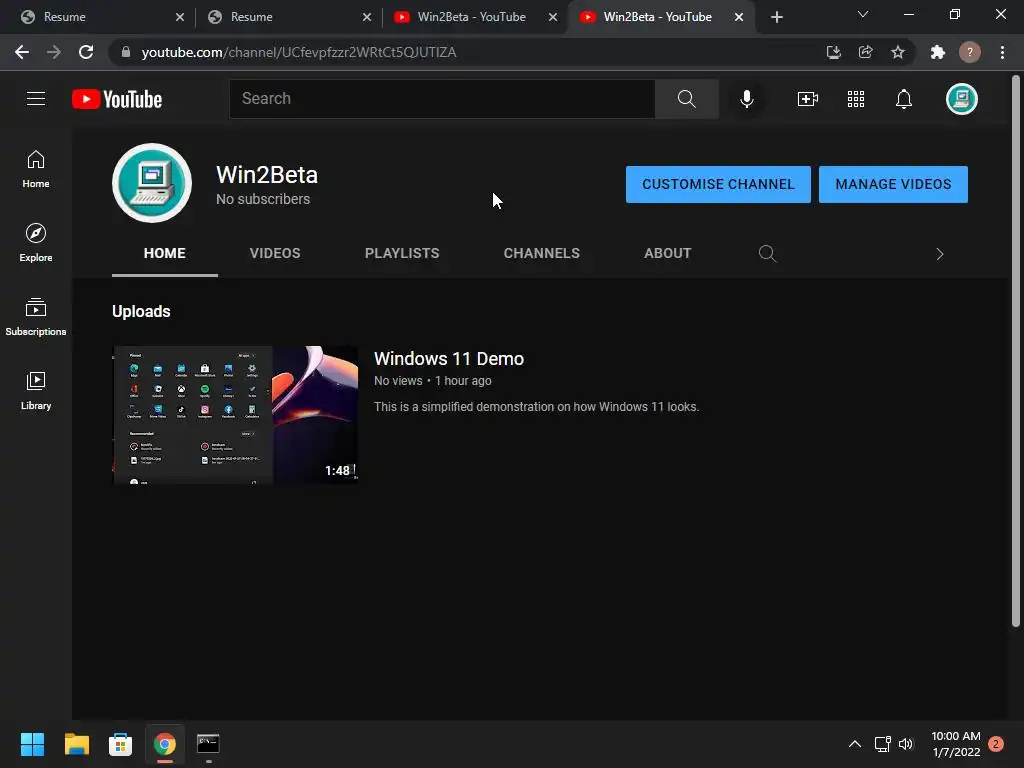This screenshot has height=768, width=1024.
Task: Open Windows Start menu
Action: click(x=32, y=744)
